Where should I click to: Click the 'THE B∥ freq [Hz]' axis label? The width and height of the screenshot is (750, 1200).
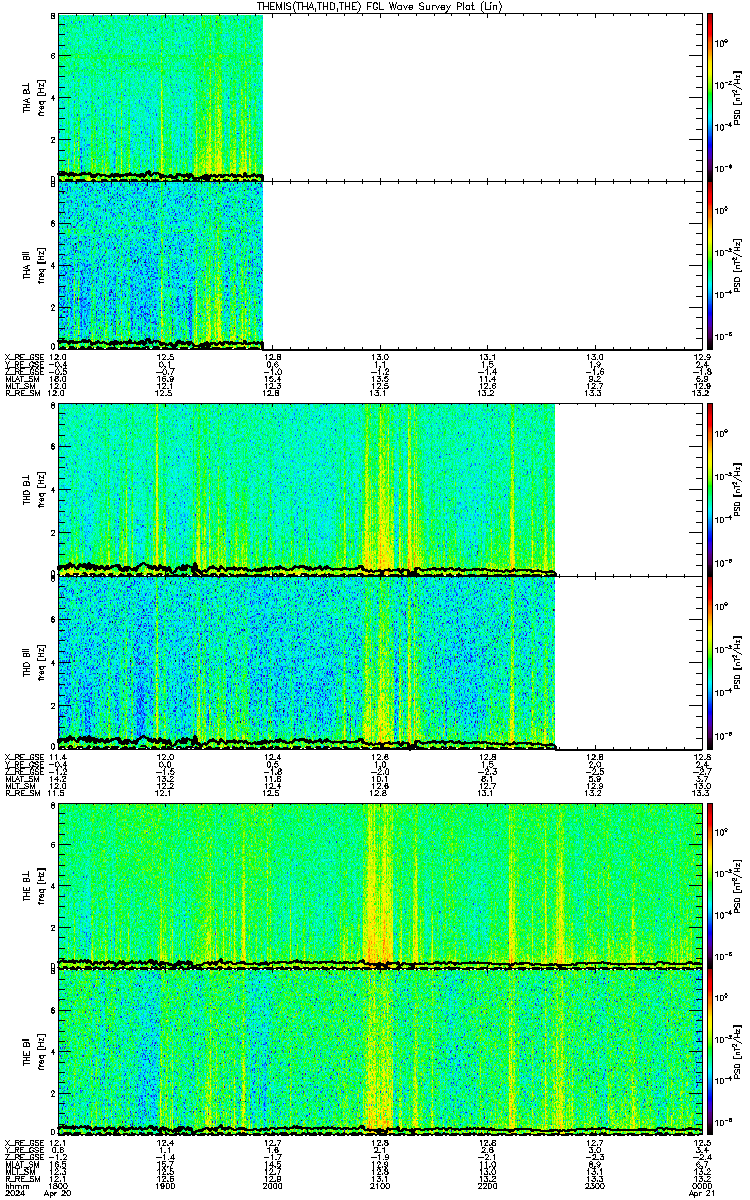[33, 1052]
